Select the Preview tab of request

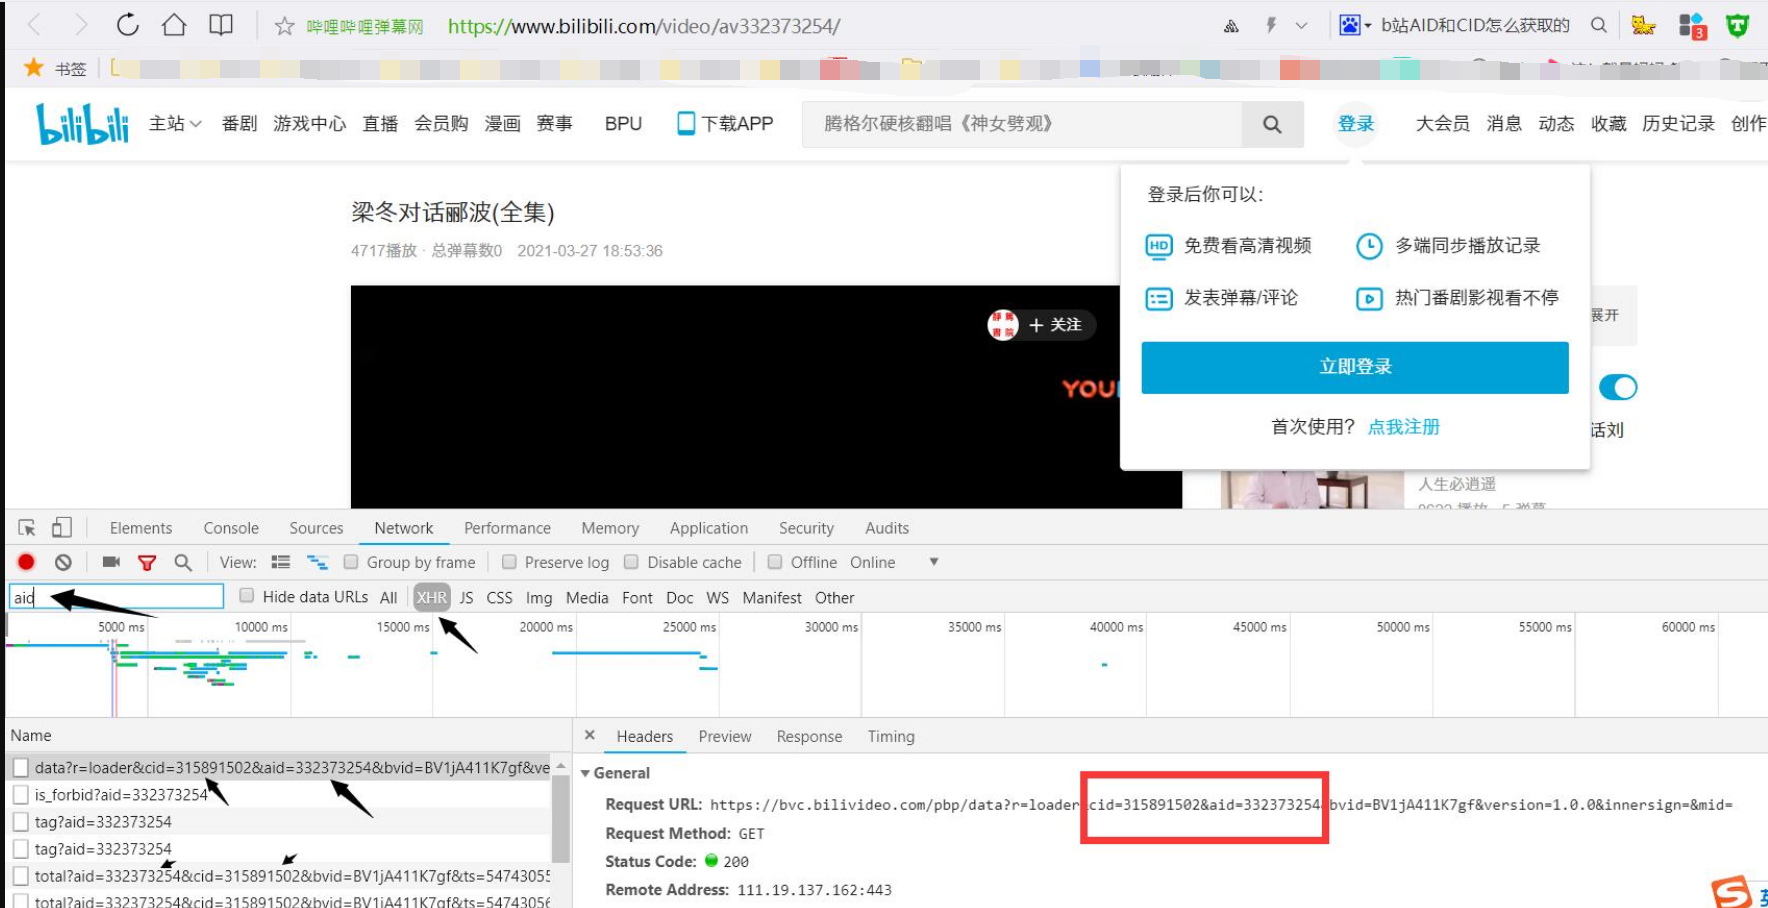pyautogui.click(x=725, y=736)
